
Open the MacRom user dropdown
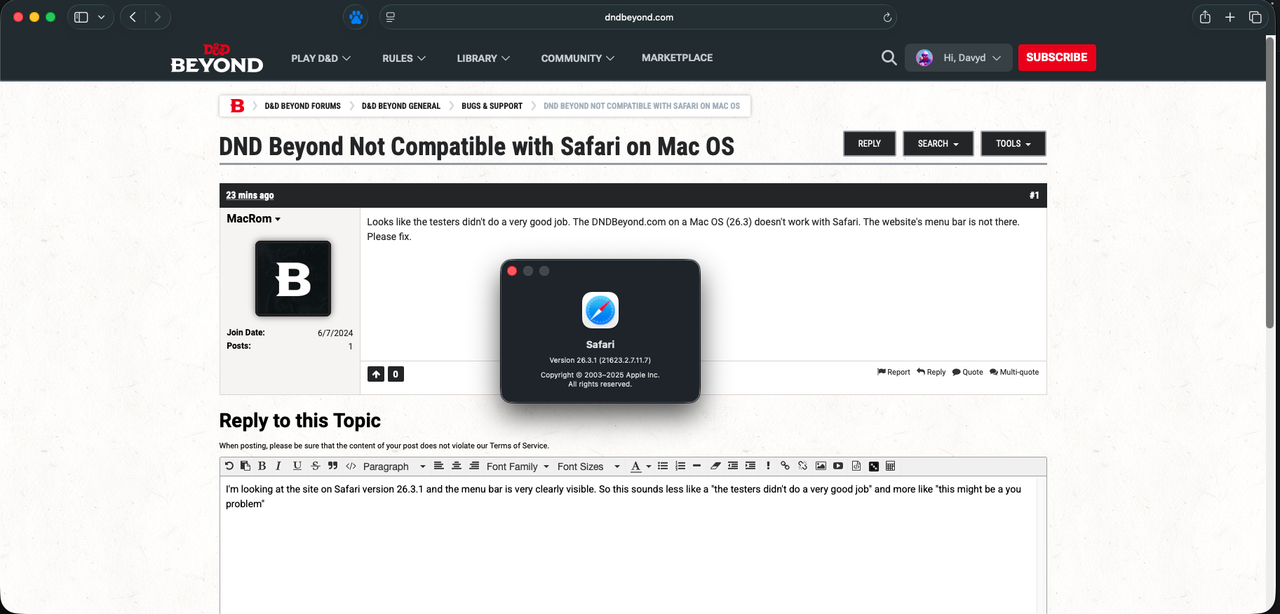(254, 219)
